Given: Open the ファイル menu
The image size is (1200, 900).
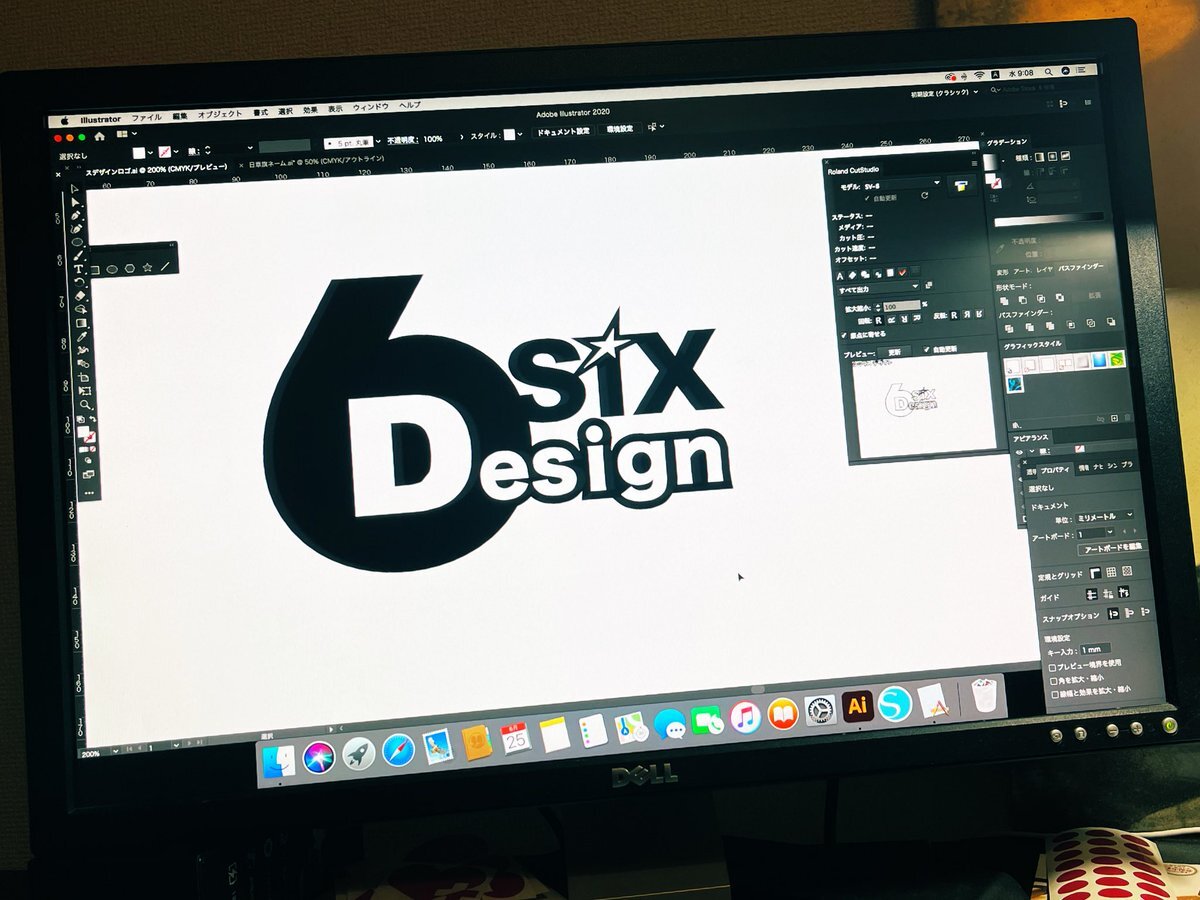Looking at the screenshot, I should tap(146, 117).
